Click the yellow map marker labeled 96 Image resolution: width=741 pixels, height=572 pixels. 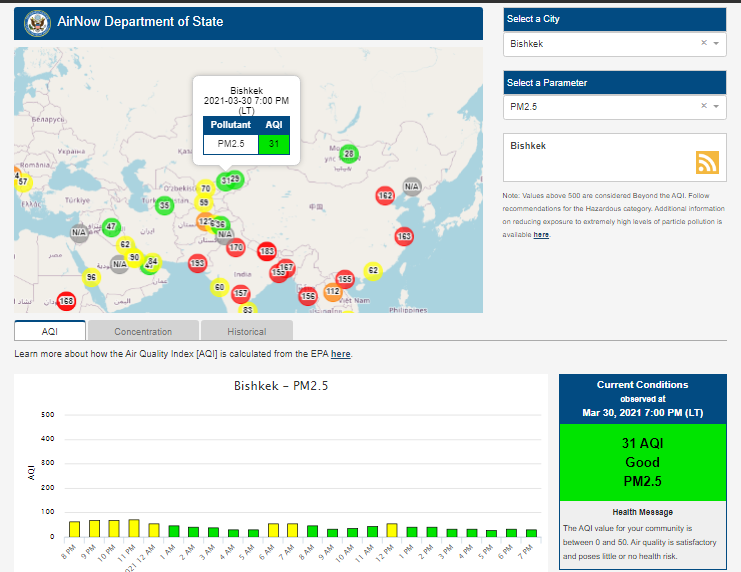pos(91,277)
